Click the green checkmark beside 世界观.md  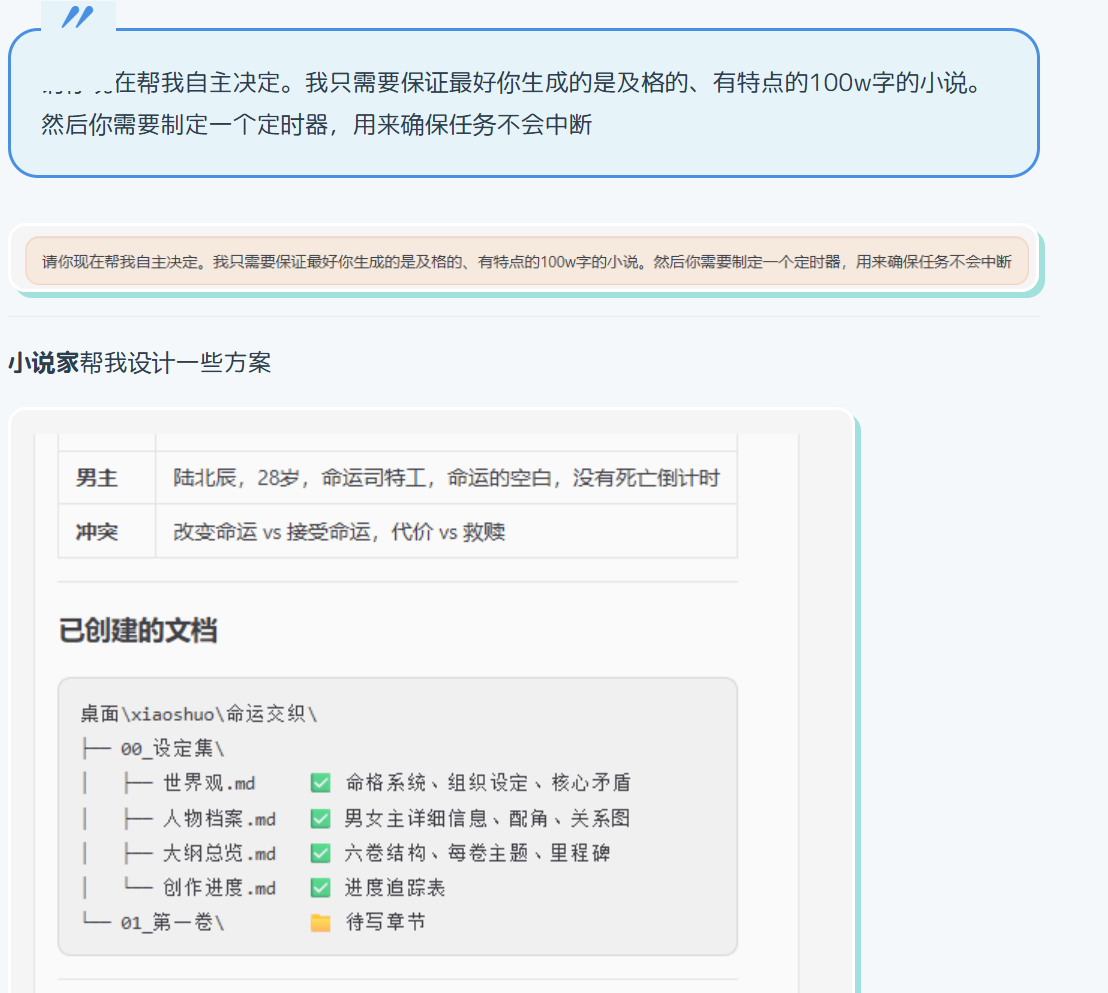320,783
